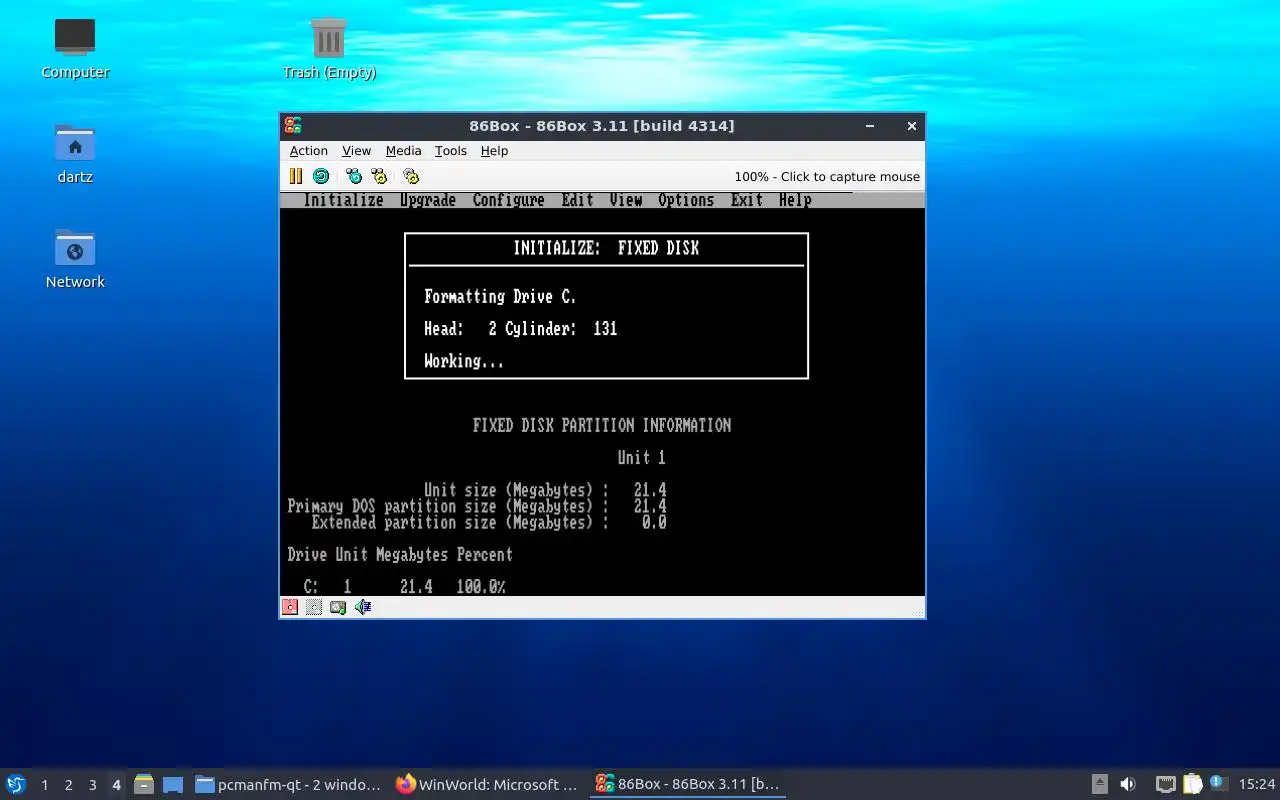The width and height of the screenshot is (1280, 800).
Task: Click the clipboard tray icon
Action: [1193, 784]
